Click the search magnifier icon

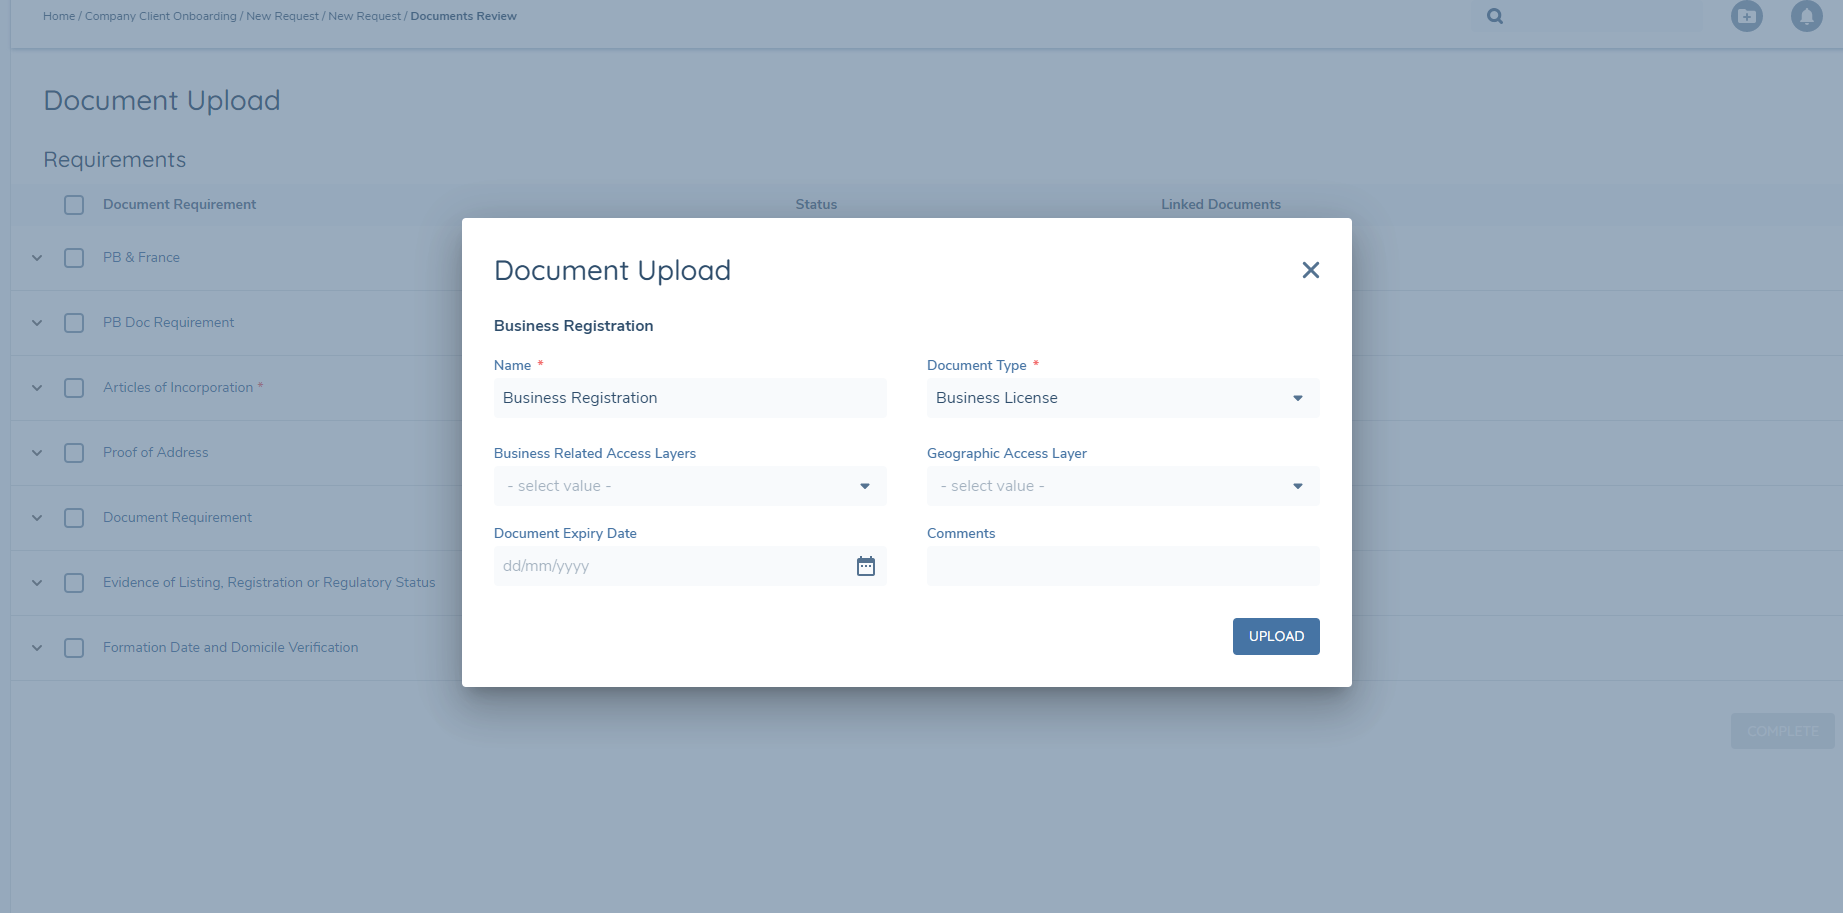point(1494,16)
